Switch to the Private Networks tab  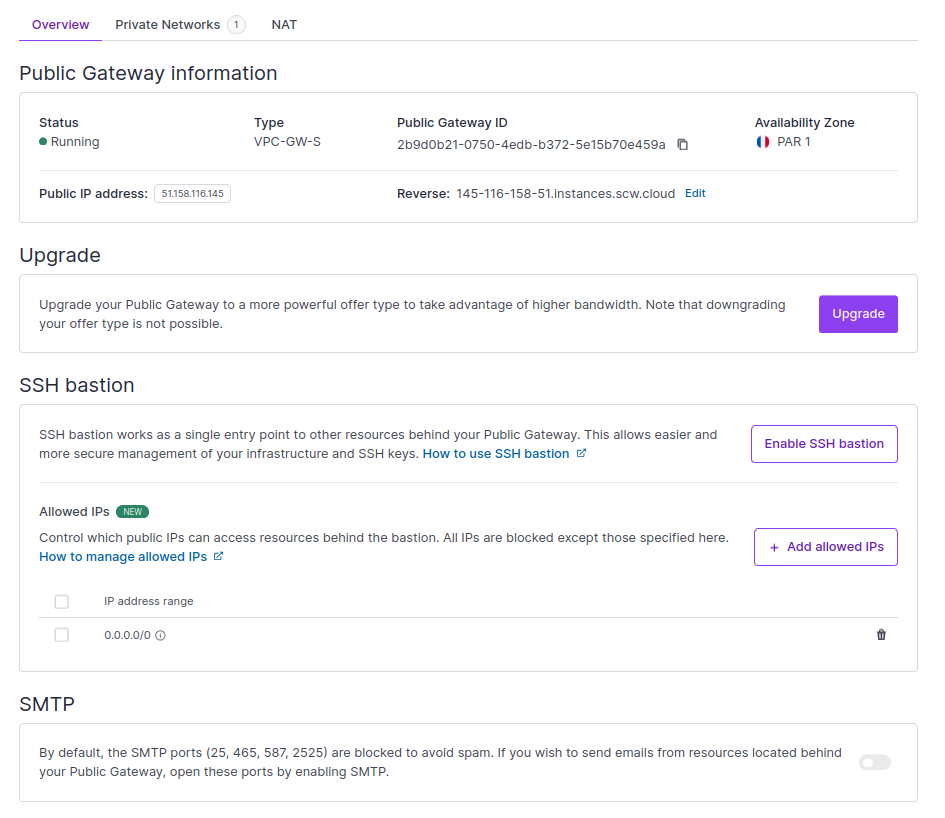point(167,24)
